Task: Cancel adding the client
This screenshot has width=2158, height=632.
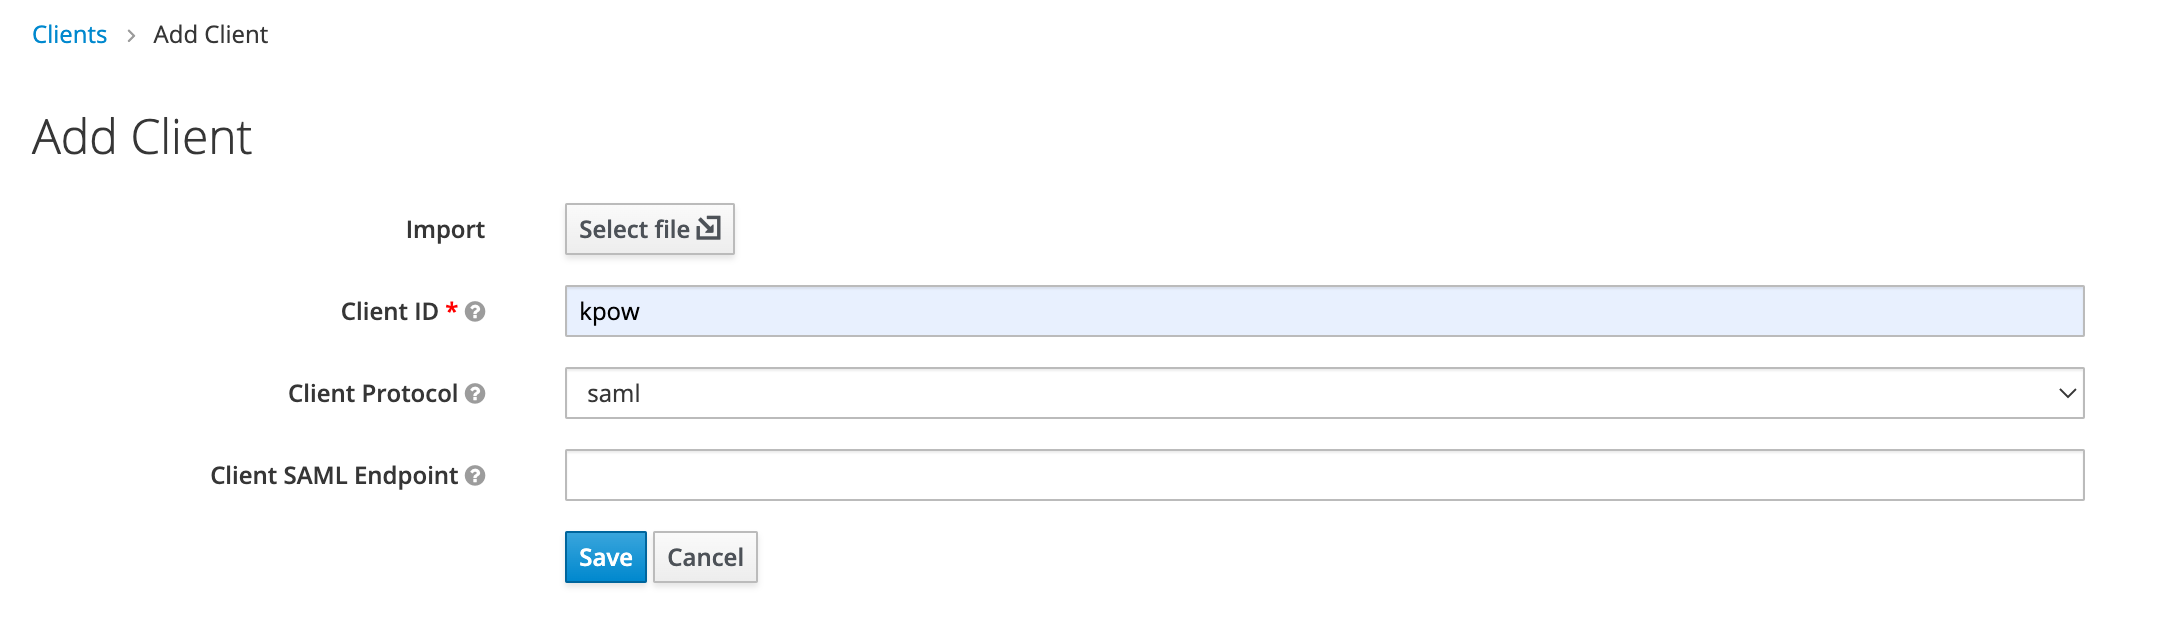Action: [x=705, y=557]
